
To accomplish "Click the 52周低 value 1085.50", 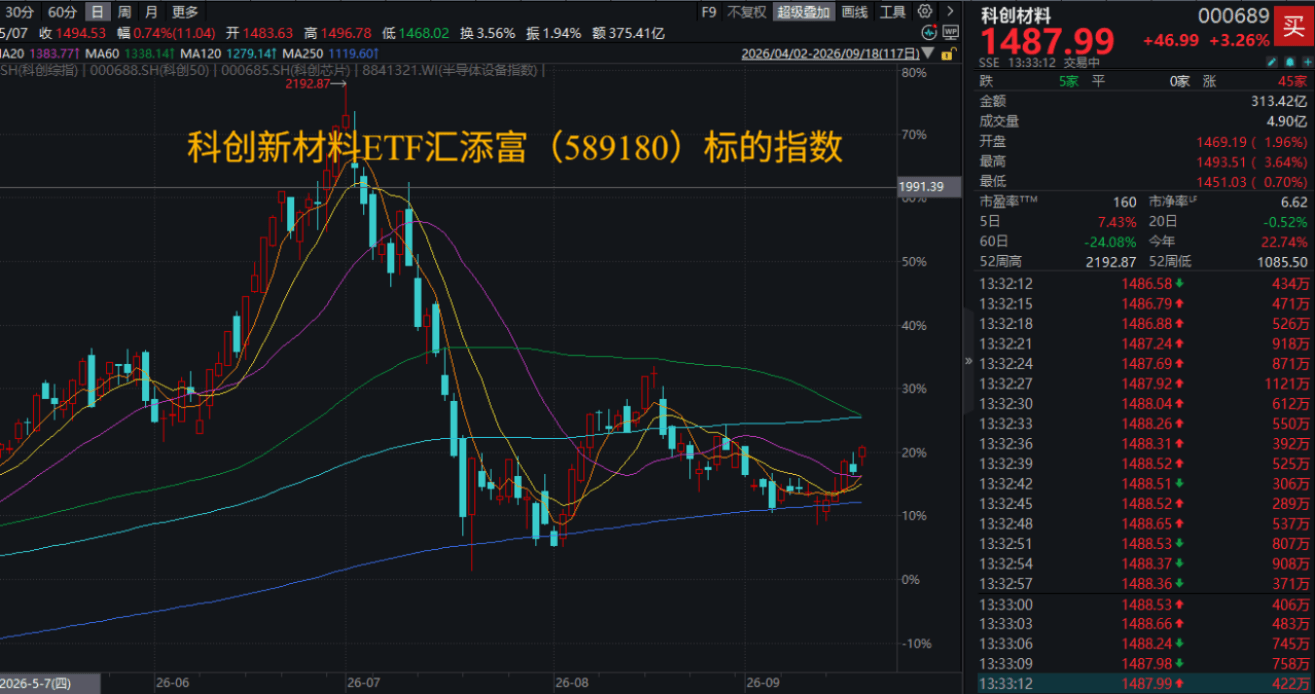I will pyautogui.click(x=1282, y=262).
